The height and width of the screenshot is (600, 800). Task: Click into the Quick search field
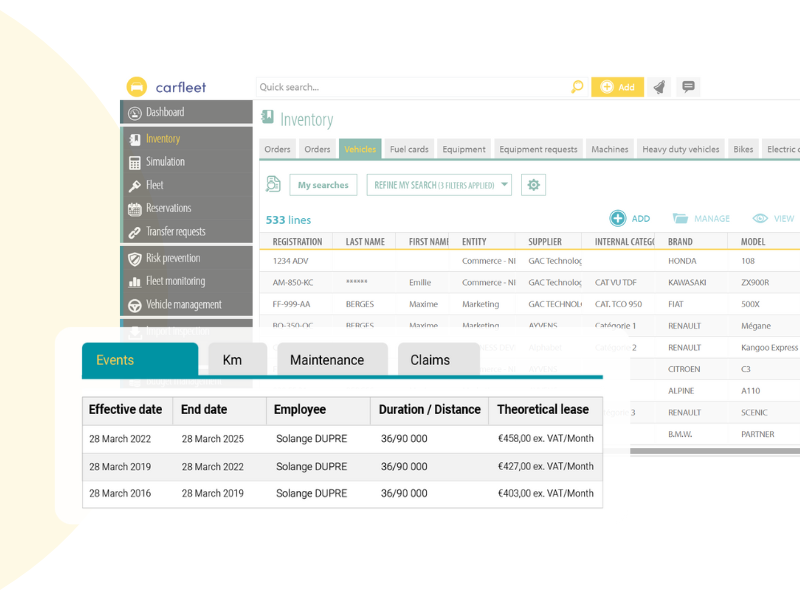coord(410,87)
